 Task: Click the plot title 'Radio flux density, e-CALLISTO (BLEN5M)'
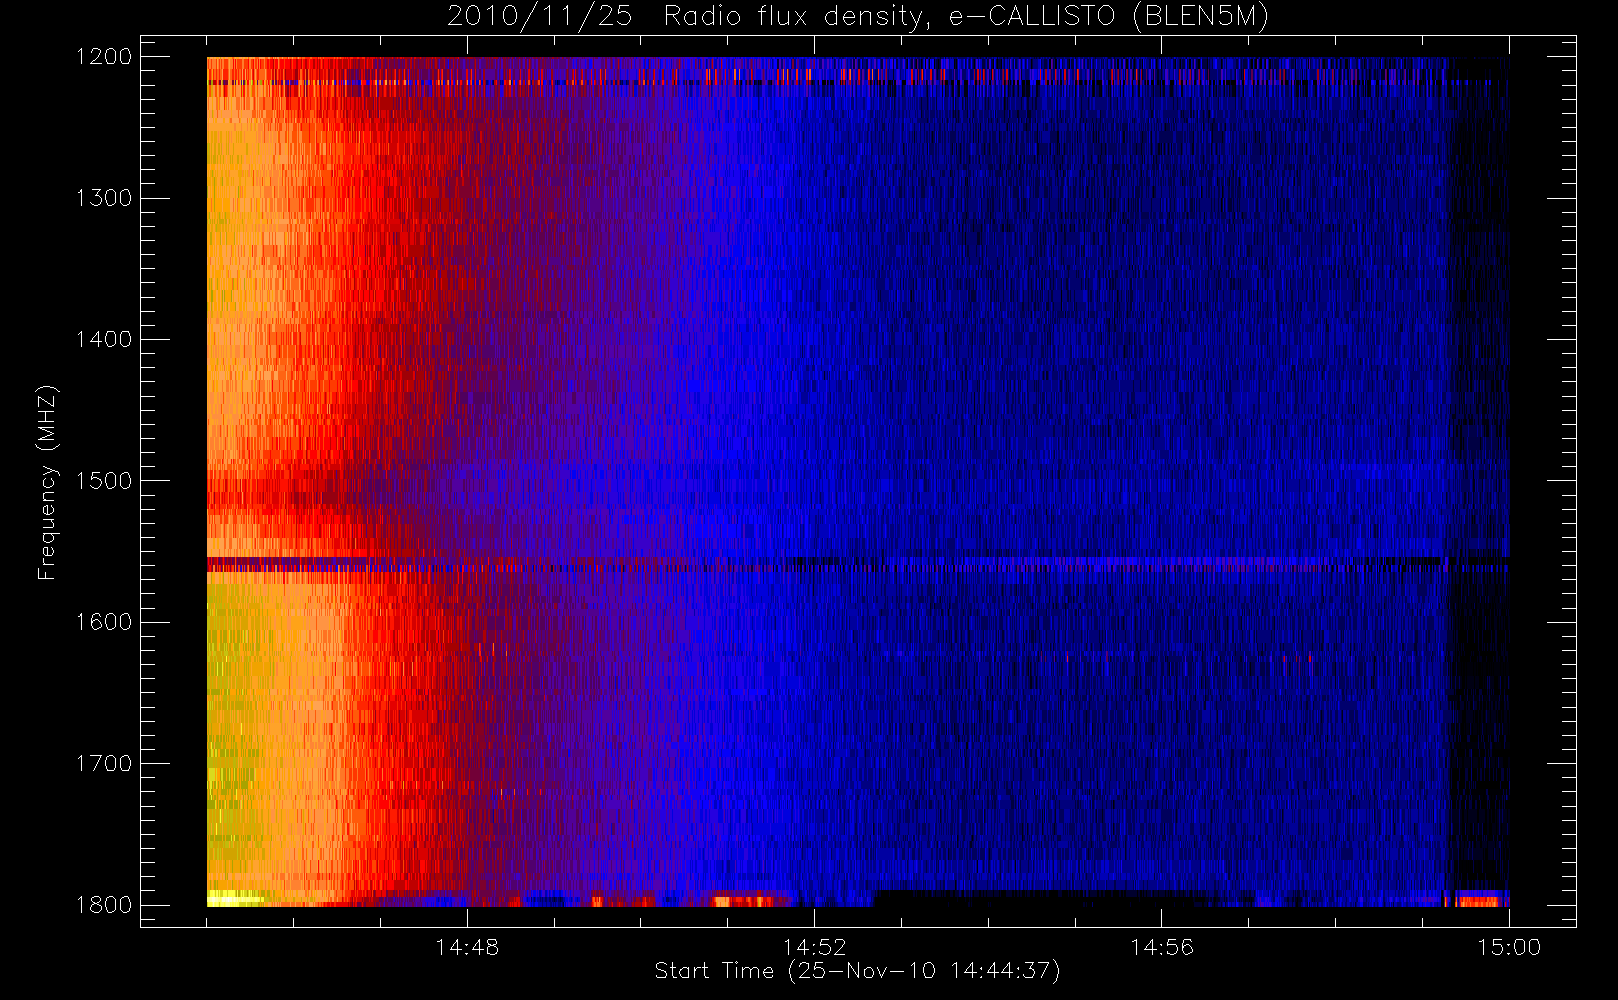coord(966,16)
